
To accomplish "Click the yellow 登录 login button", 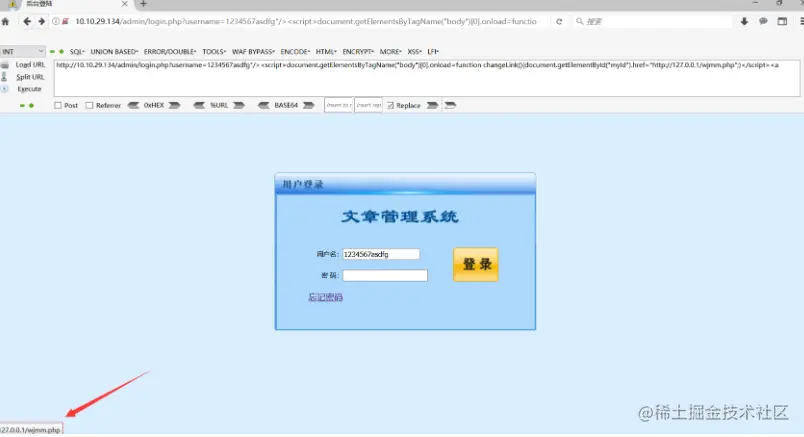I will [475, 265].
